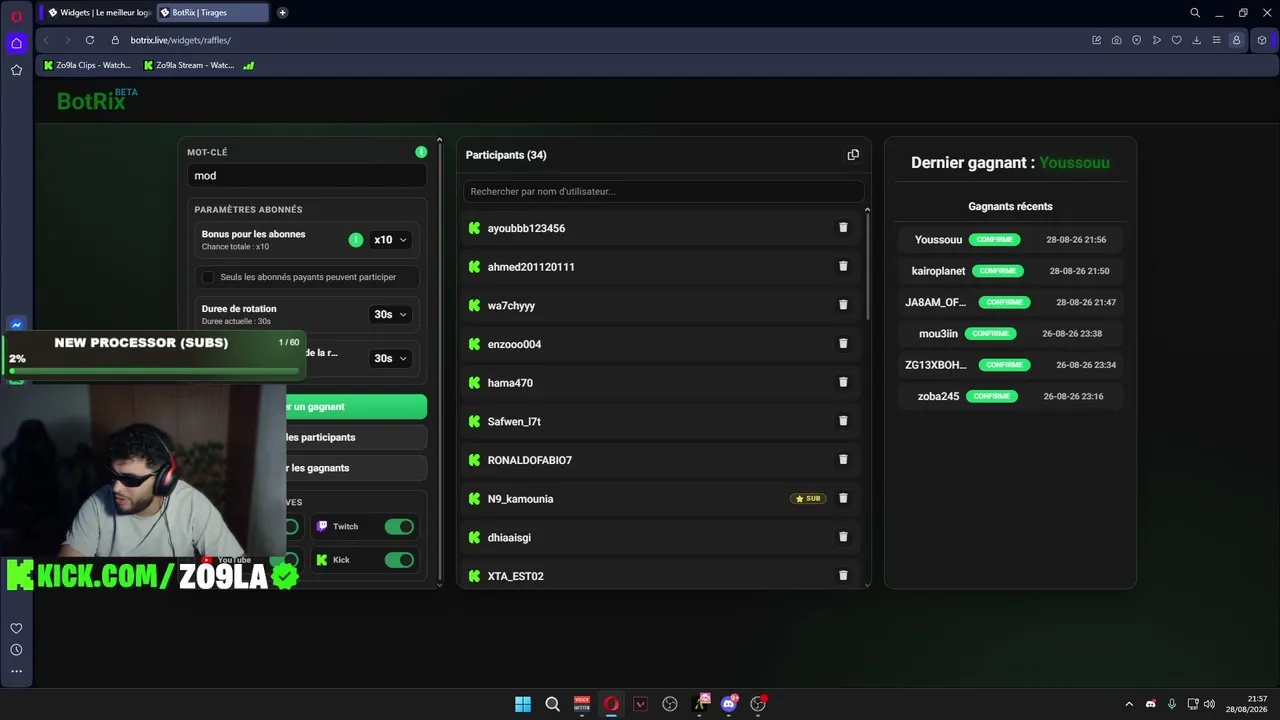Select the zoba245 recent winner entry
This screenshot has width=1280, height=720.
(1010, 396)
